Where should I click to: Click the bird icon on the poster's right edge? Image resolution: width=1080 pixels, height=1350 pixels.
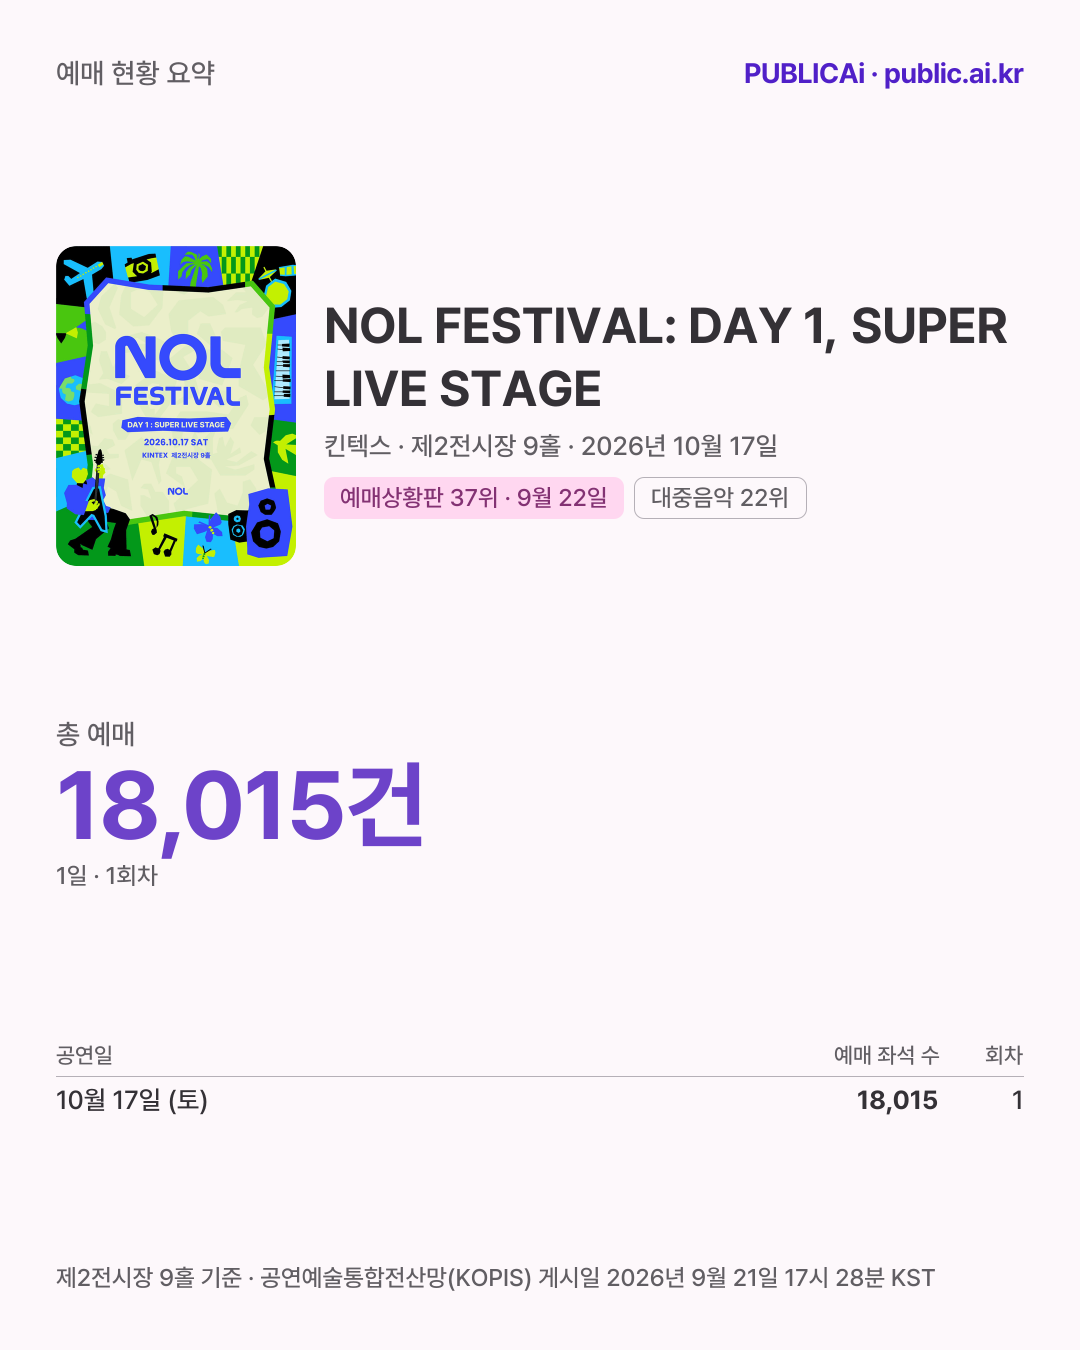(284, 446)
